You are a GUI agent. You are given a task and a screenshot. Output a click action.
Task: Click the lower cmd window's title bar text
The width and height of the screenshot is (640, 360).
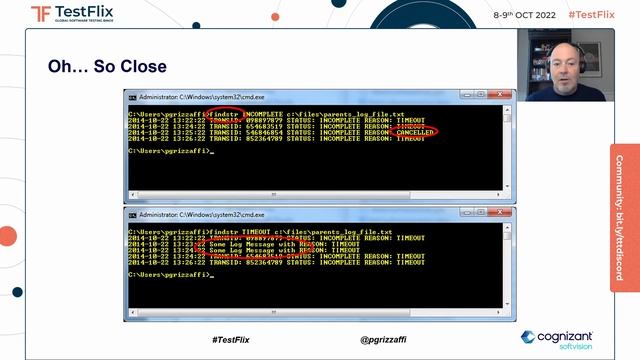point(202,215)
